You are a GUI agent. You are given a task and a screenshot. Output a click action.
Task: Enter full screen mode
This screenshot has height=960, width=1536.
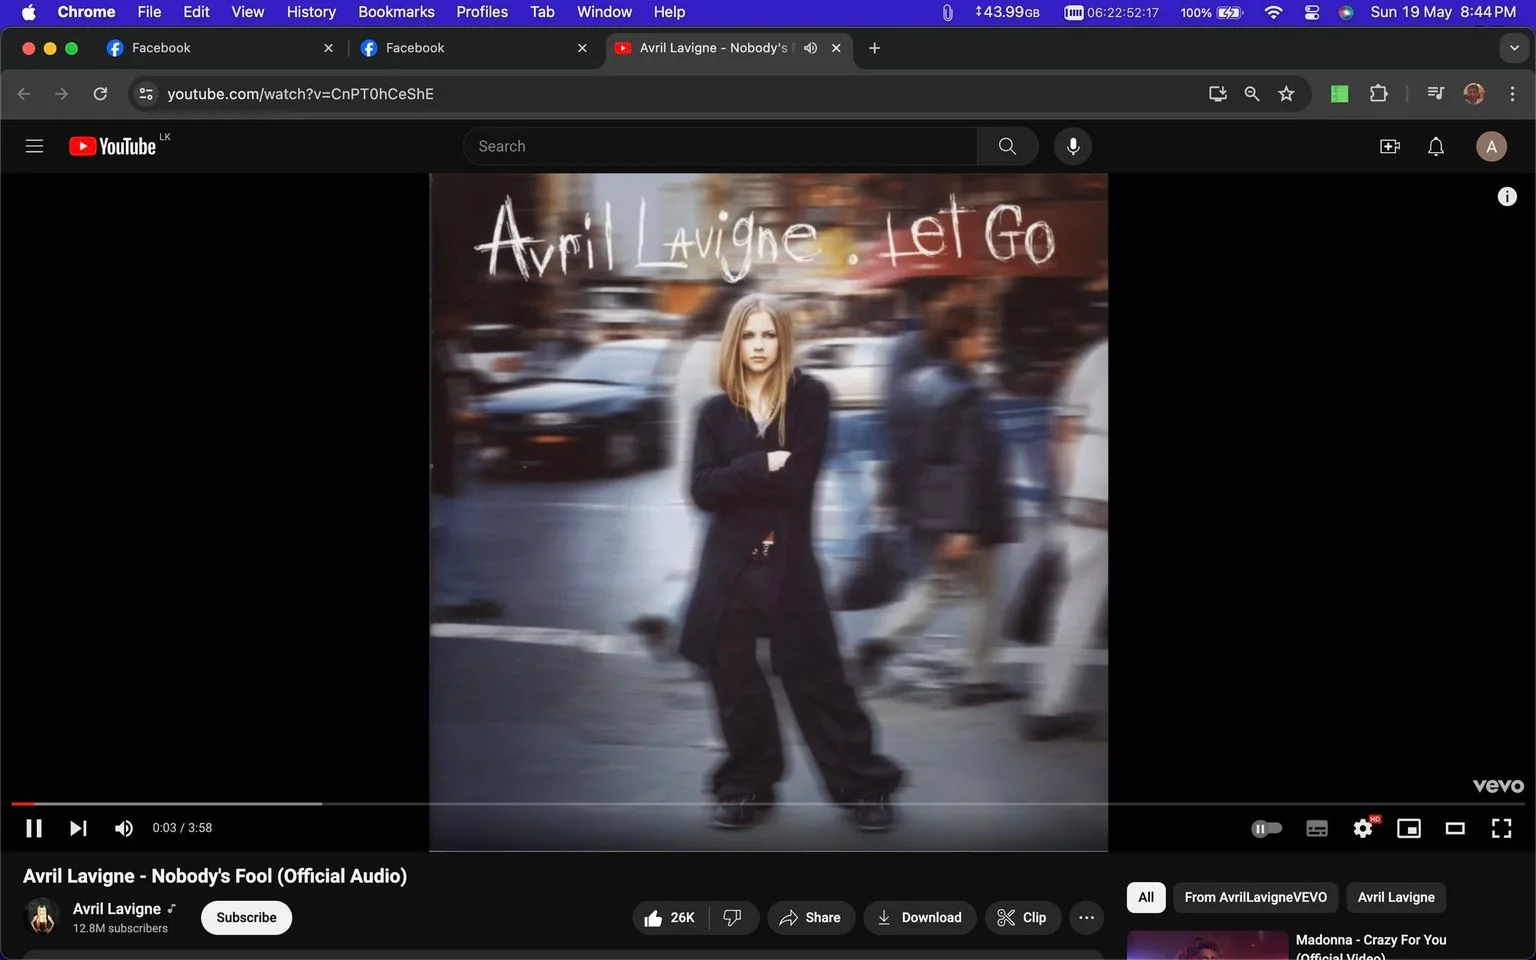click(x=1501, y=828)
